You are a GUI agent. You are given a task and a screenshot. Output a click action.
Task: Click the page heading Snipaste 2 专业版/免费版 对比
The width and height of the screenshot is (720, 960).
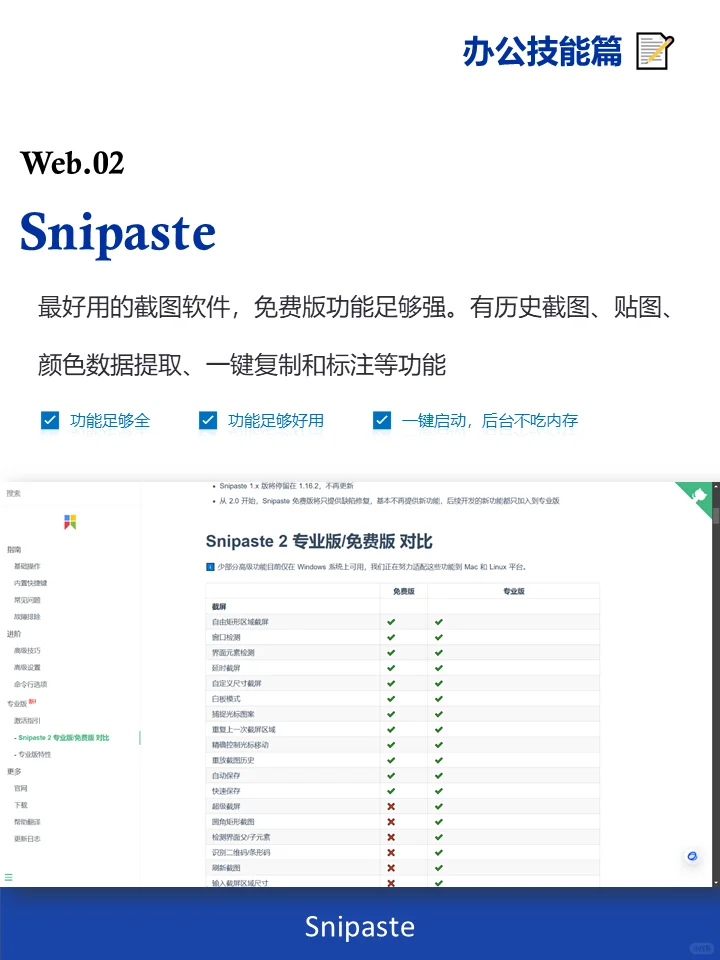point(319,541)
